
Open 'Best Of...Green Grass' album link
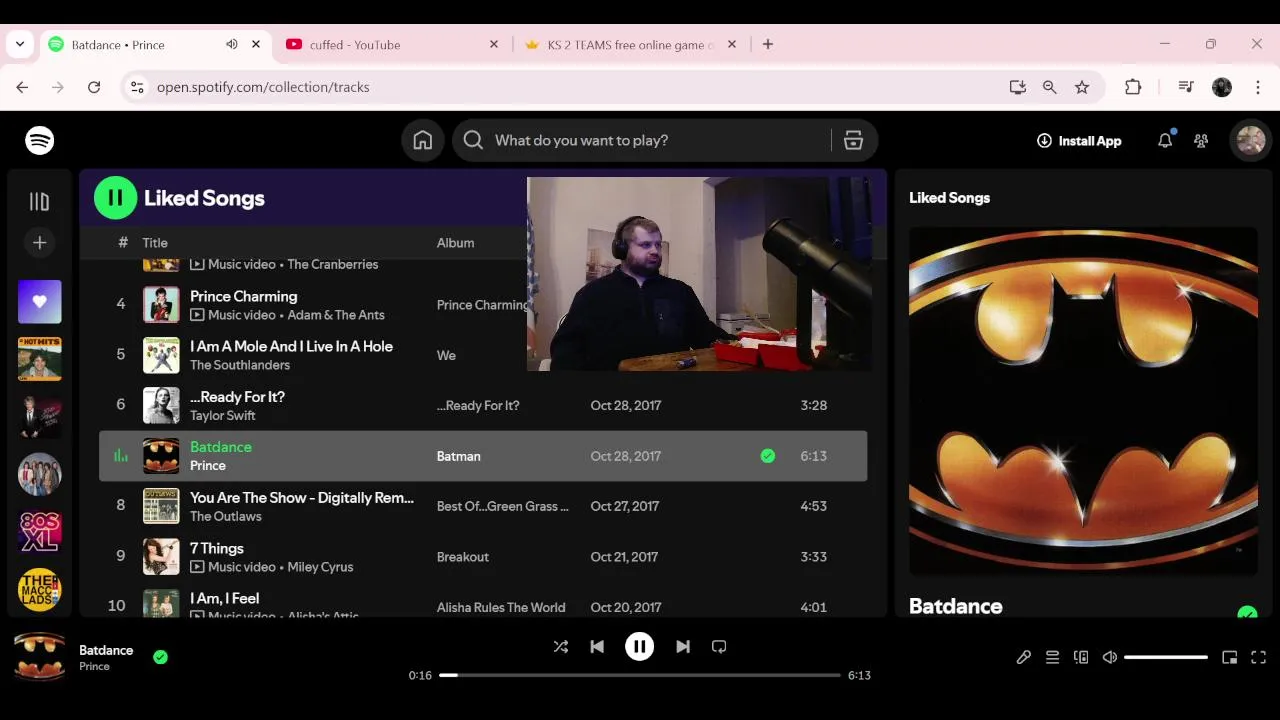(503, 506)
